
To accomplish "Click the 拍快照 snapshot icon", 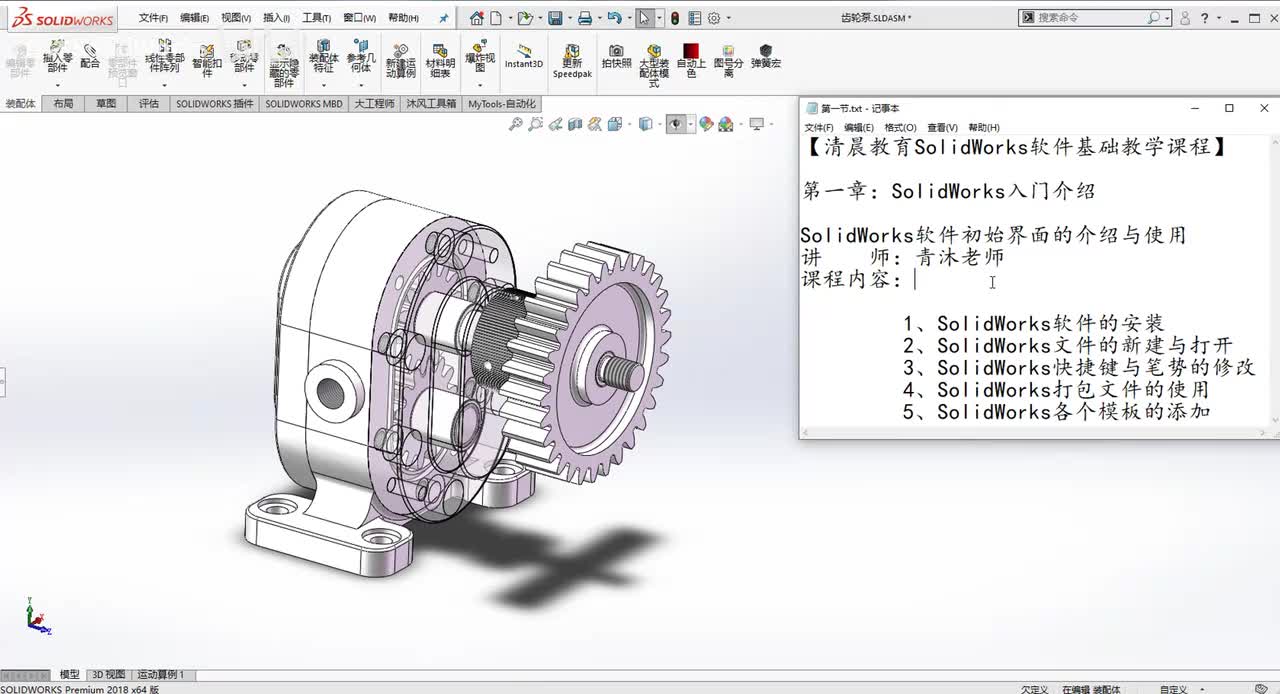I will pyautogui.click(x=616, y=56).
